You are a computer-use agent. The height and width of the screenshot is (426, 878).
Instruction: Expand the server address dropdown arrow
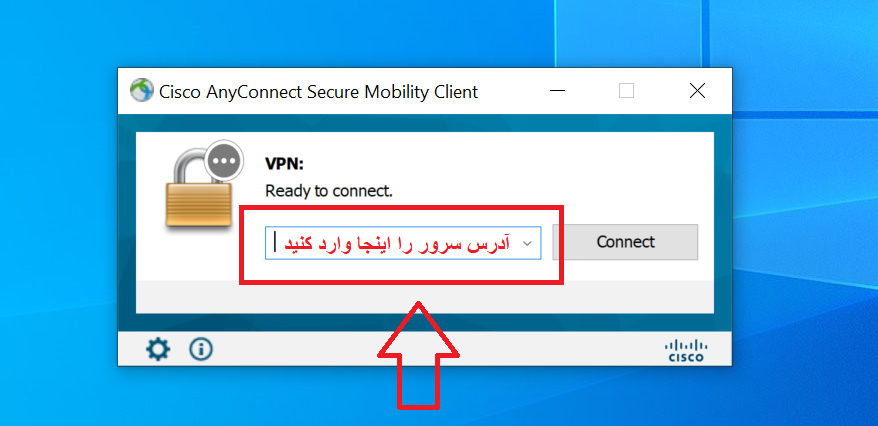(526, 244)
